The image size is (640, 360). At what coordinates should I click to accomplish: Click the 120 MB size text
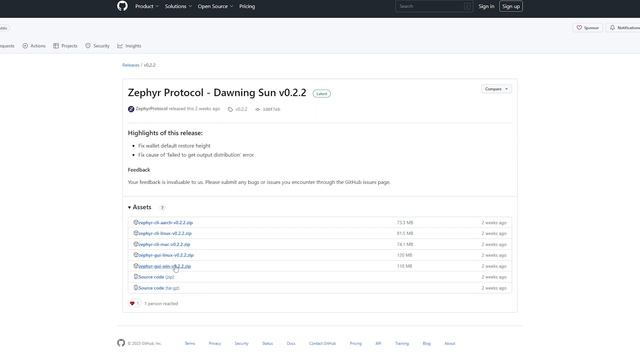[x=404, y=255]
